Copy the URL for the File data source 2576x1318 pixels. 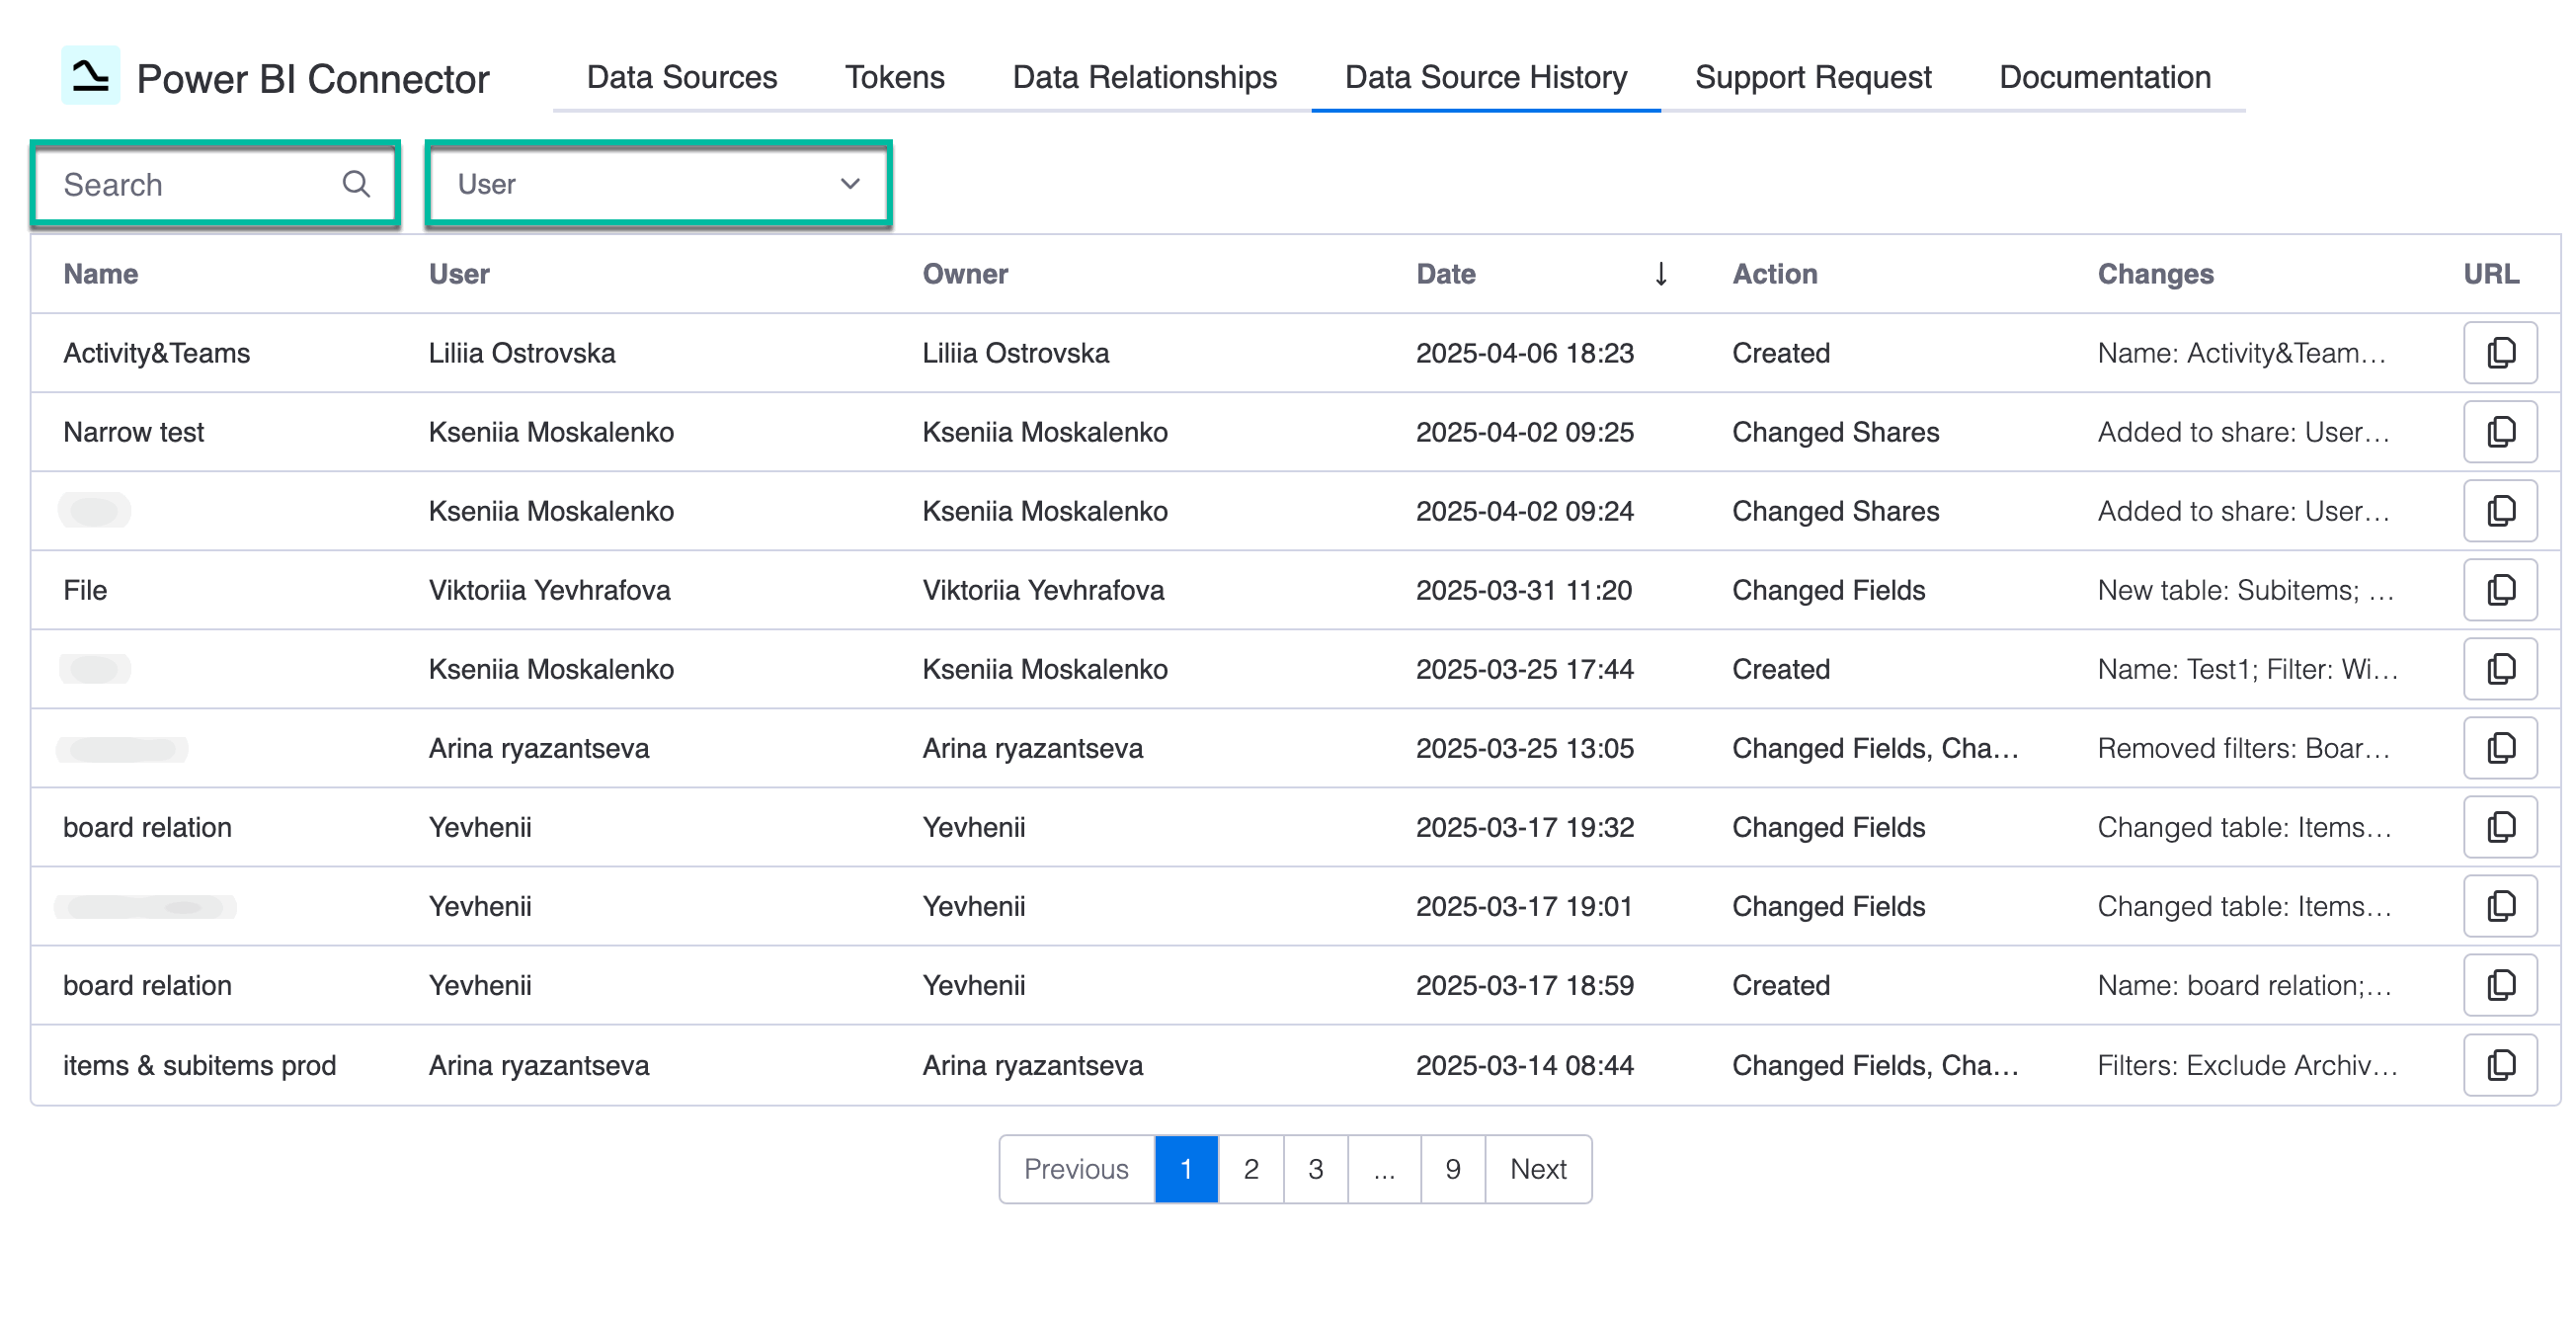tap(2500, 590)
